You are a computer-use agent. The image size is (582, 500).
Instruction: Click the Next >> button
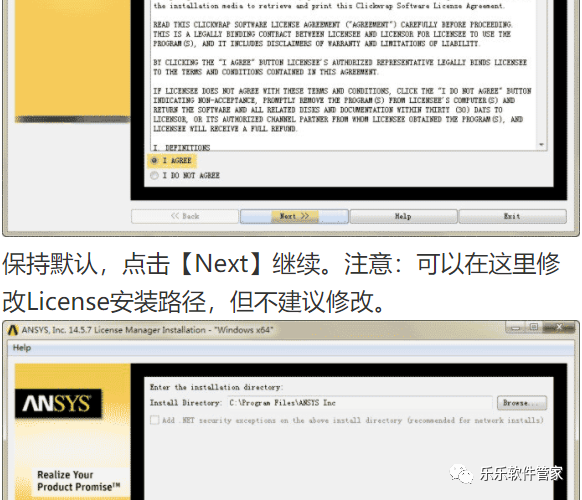click(294, 216)
